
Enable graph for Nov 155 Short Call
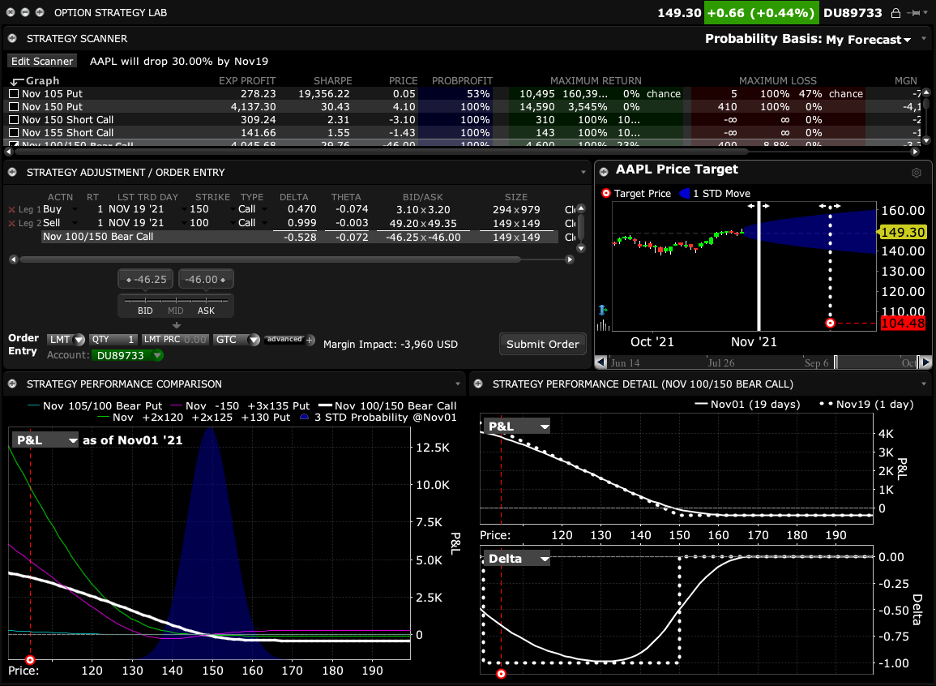14,133
